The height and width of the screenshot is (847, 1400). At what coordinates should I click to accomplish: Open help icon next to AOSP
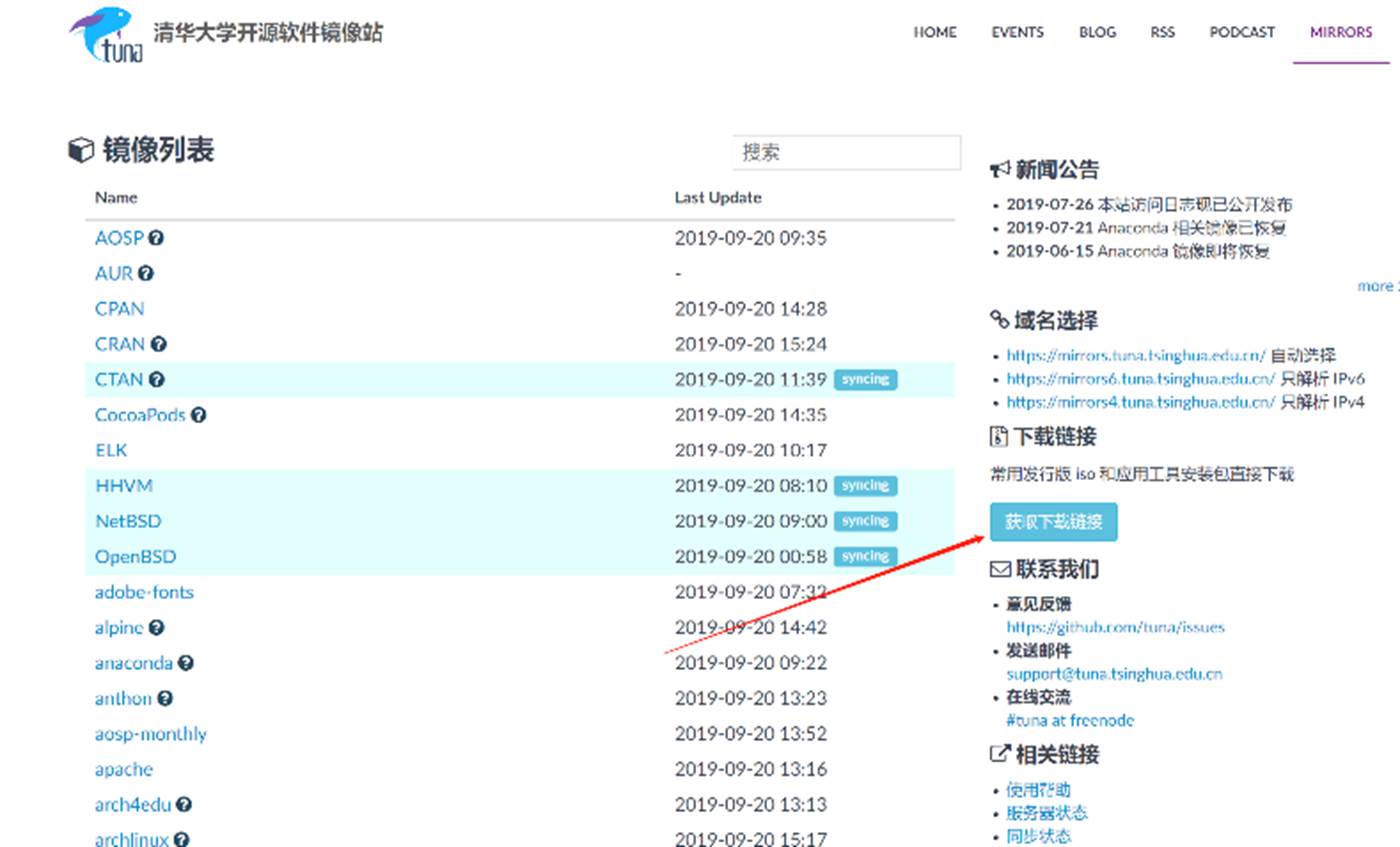[x=156, y=238]
